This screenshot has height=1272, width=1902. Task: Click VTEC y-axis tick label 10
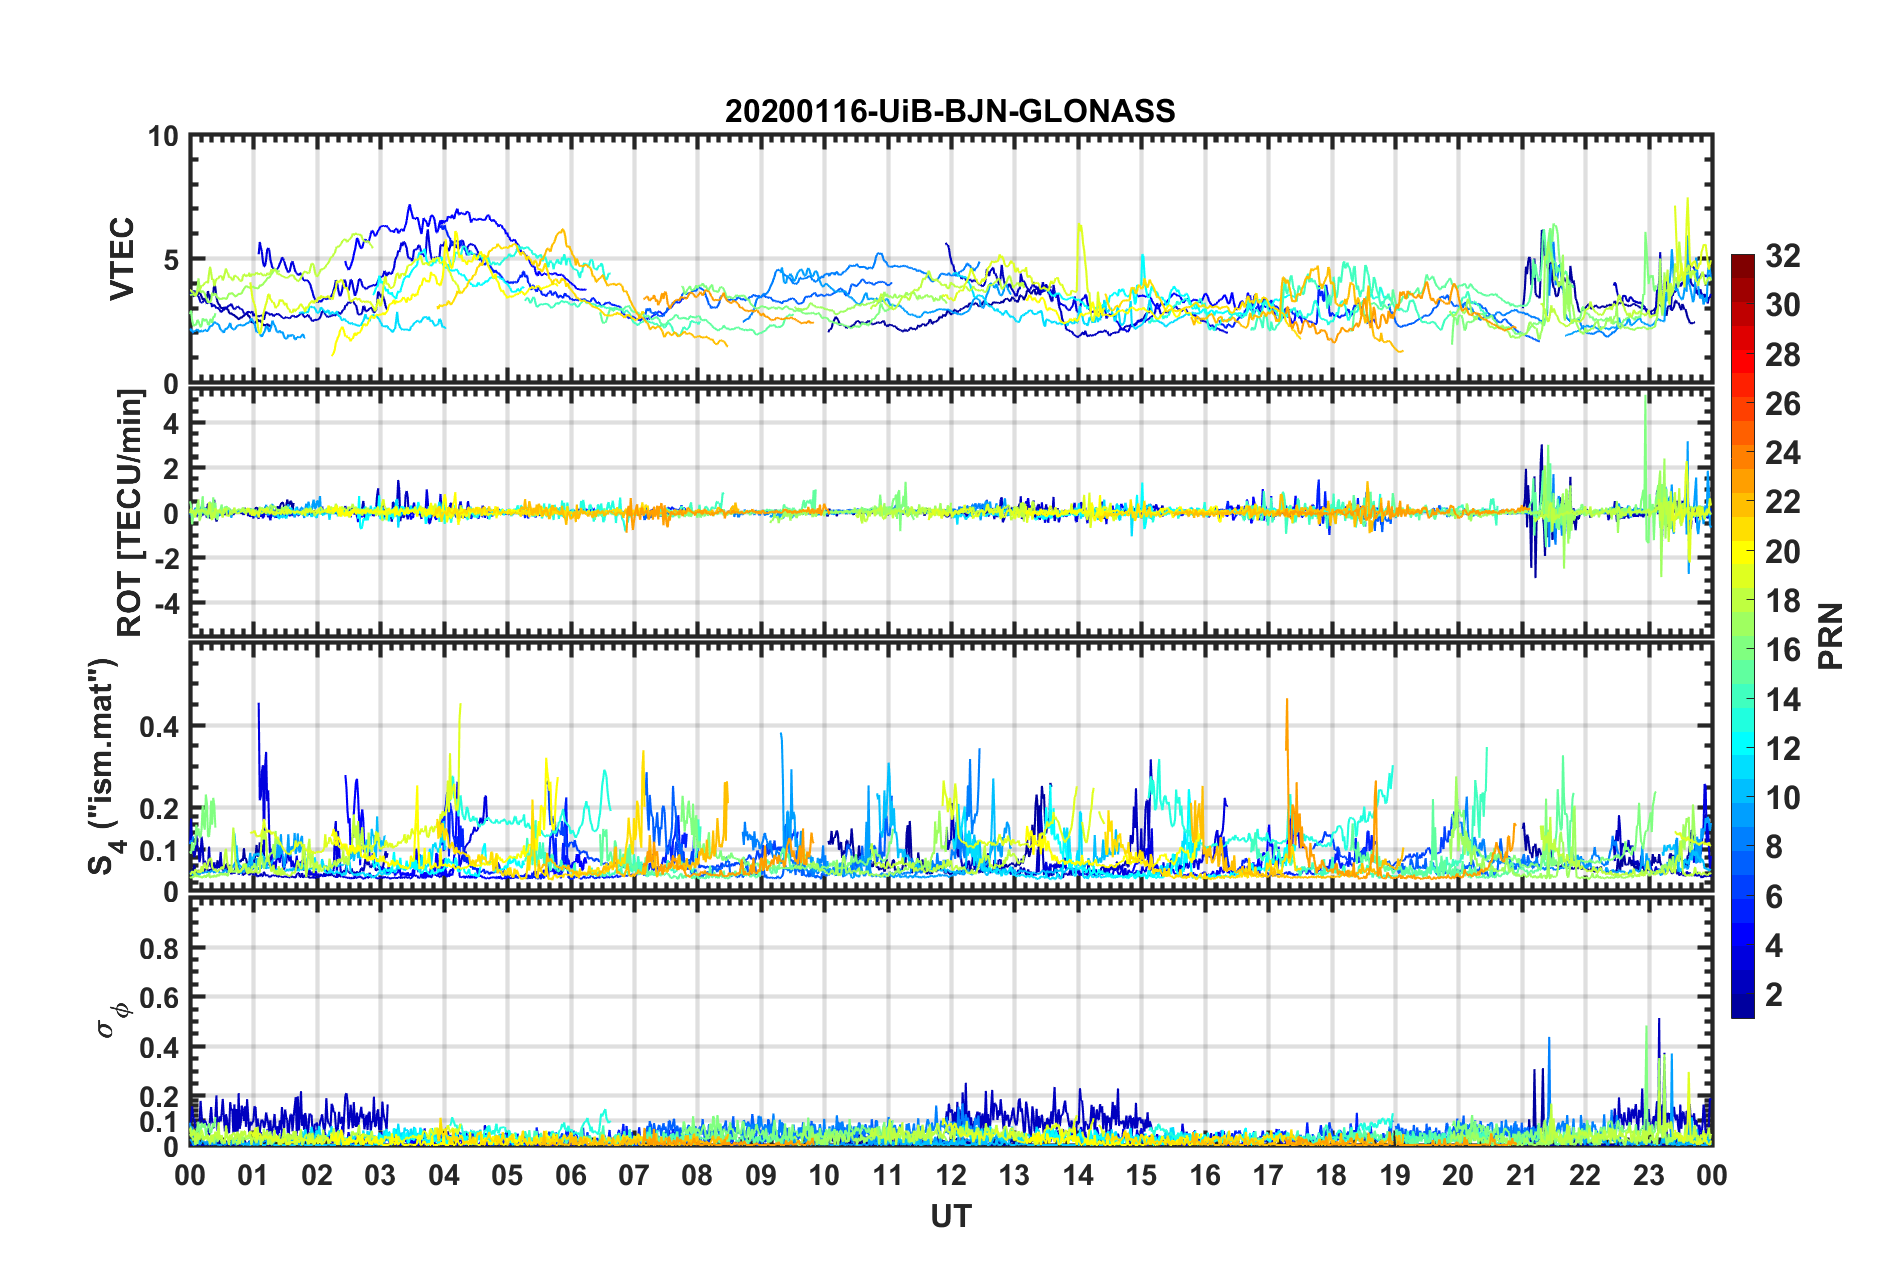163,136
